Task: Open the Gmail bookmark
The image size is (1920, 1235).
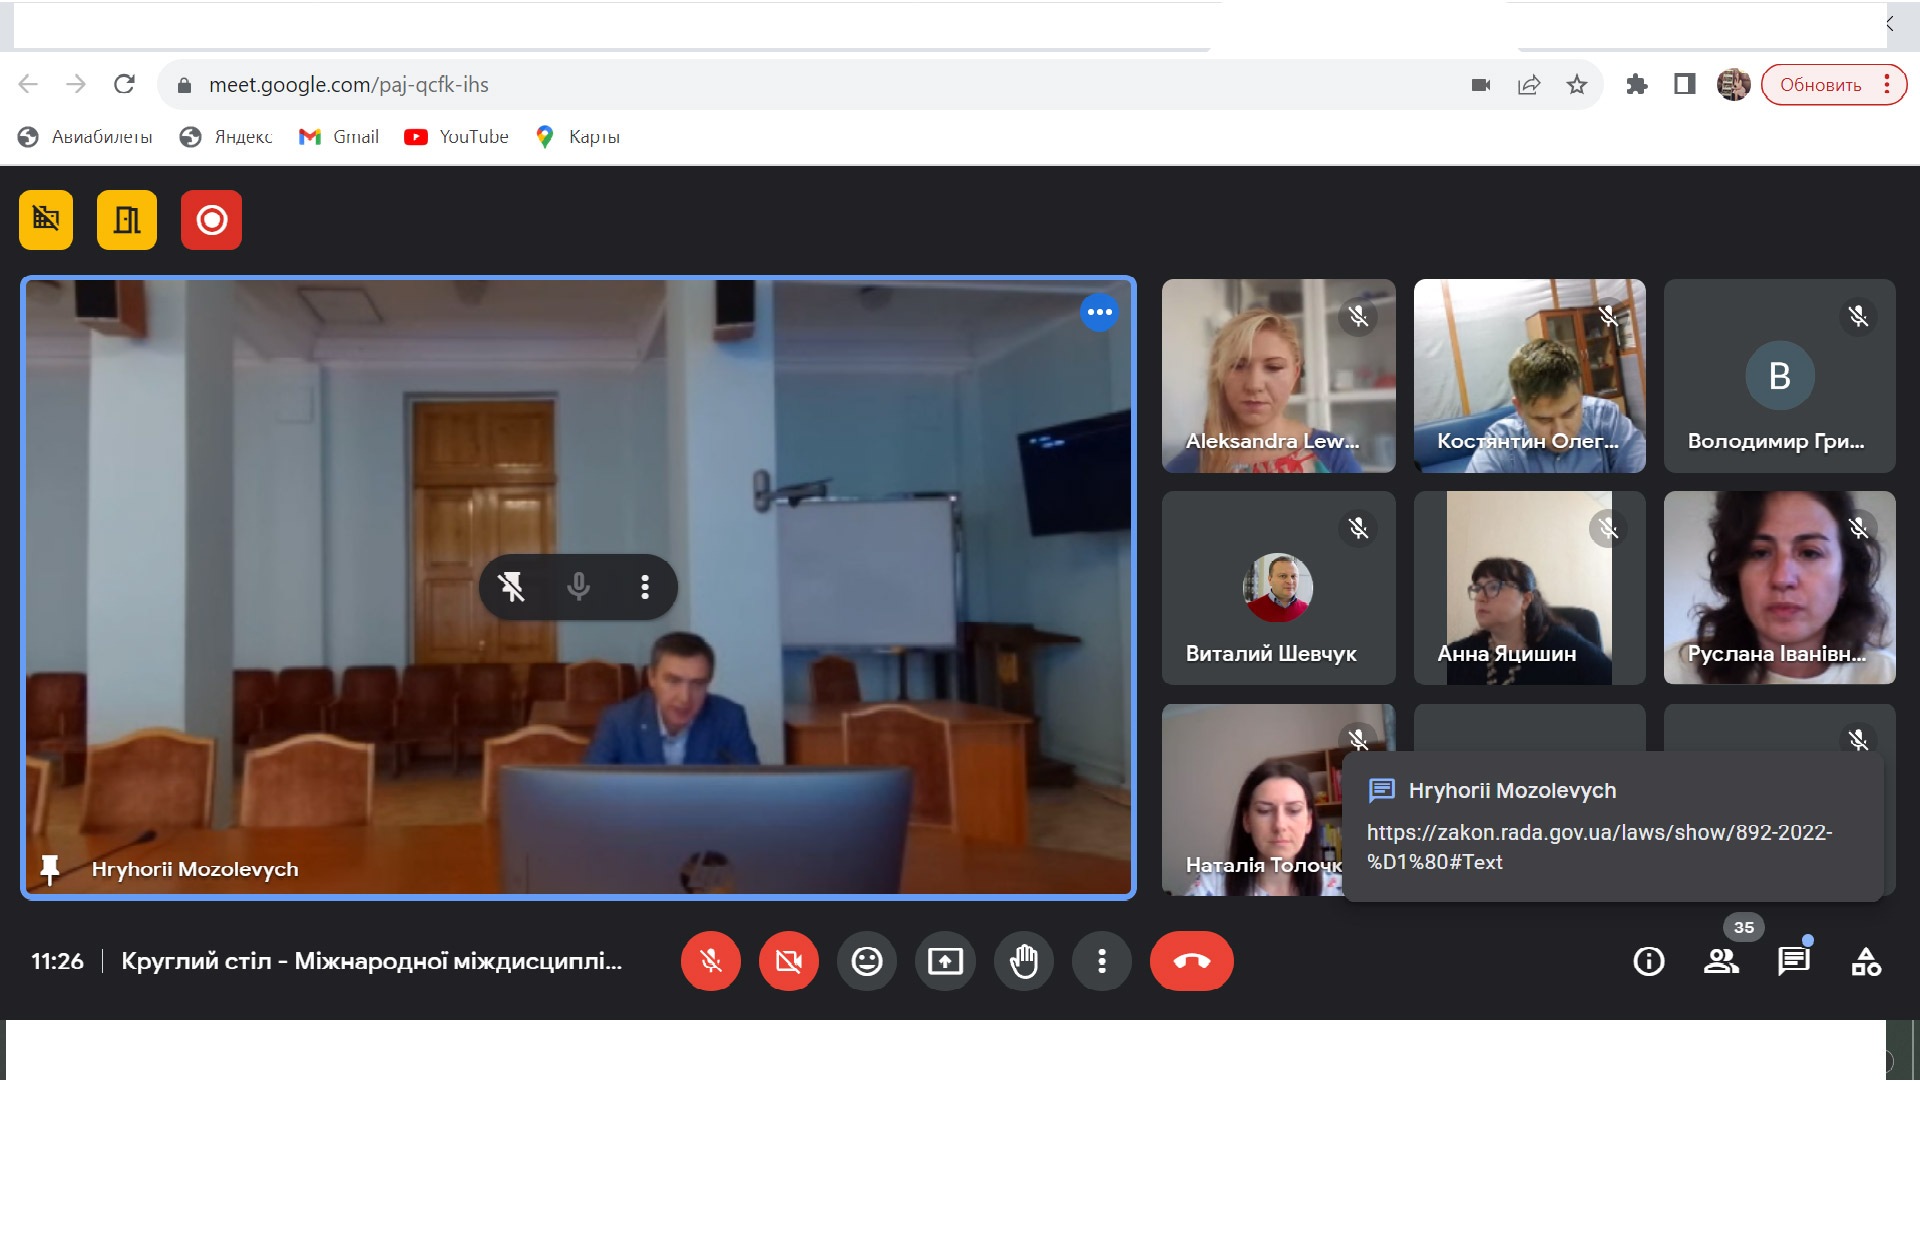Action: click(339, 137)
